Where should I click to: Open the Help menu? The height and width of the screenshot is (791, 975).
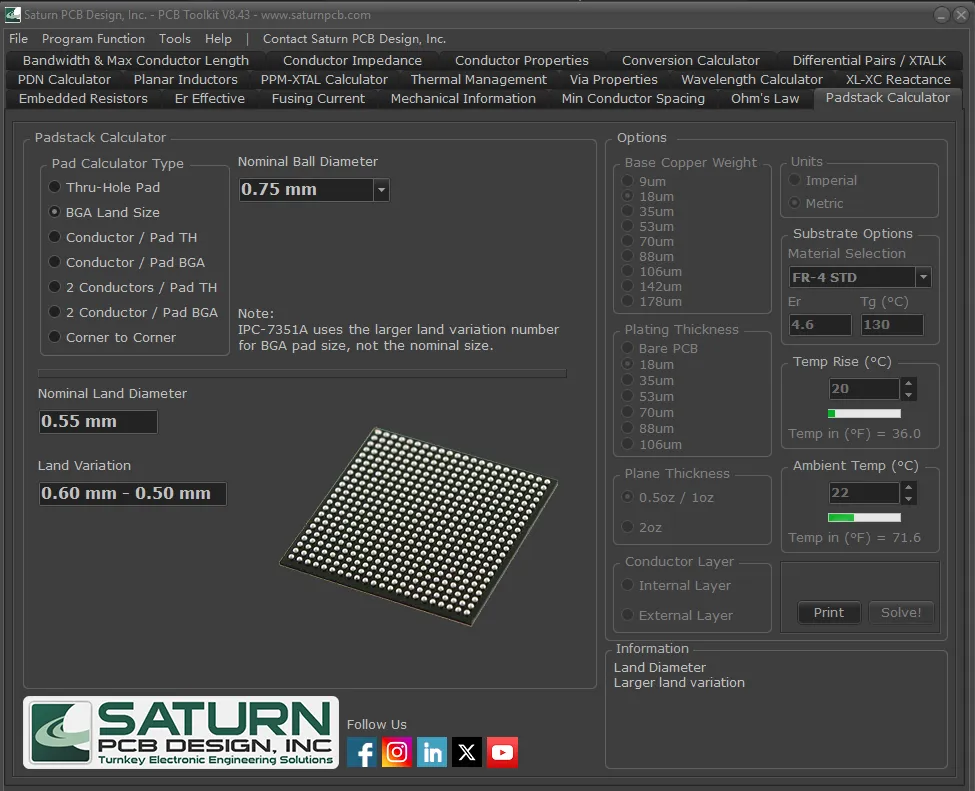tap(218, 39)
